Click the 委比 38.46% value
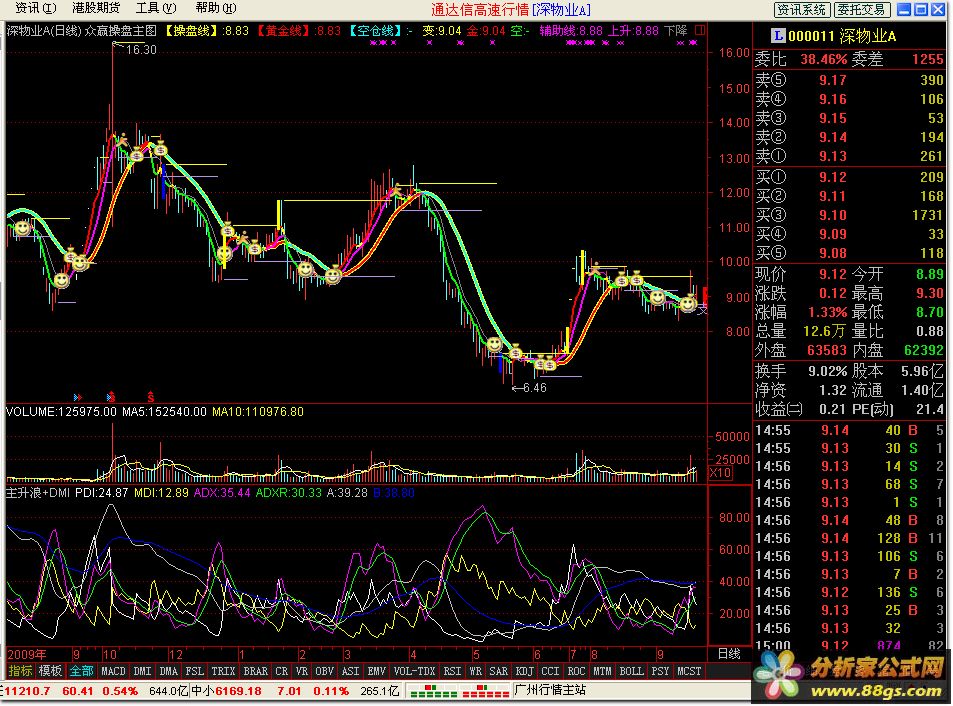 click(824, 60)
